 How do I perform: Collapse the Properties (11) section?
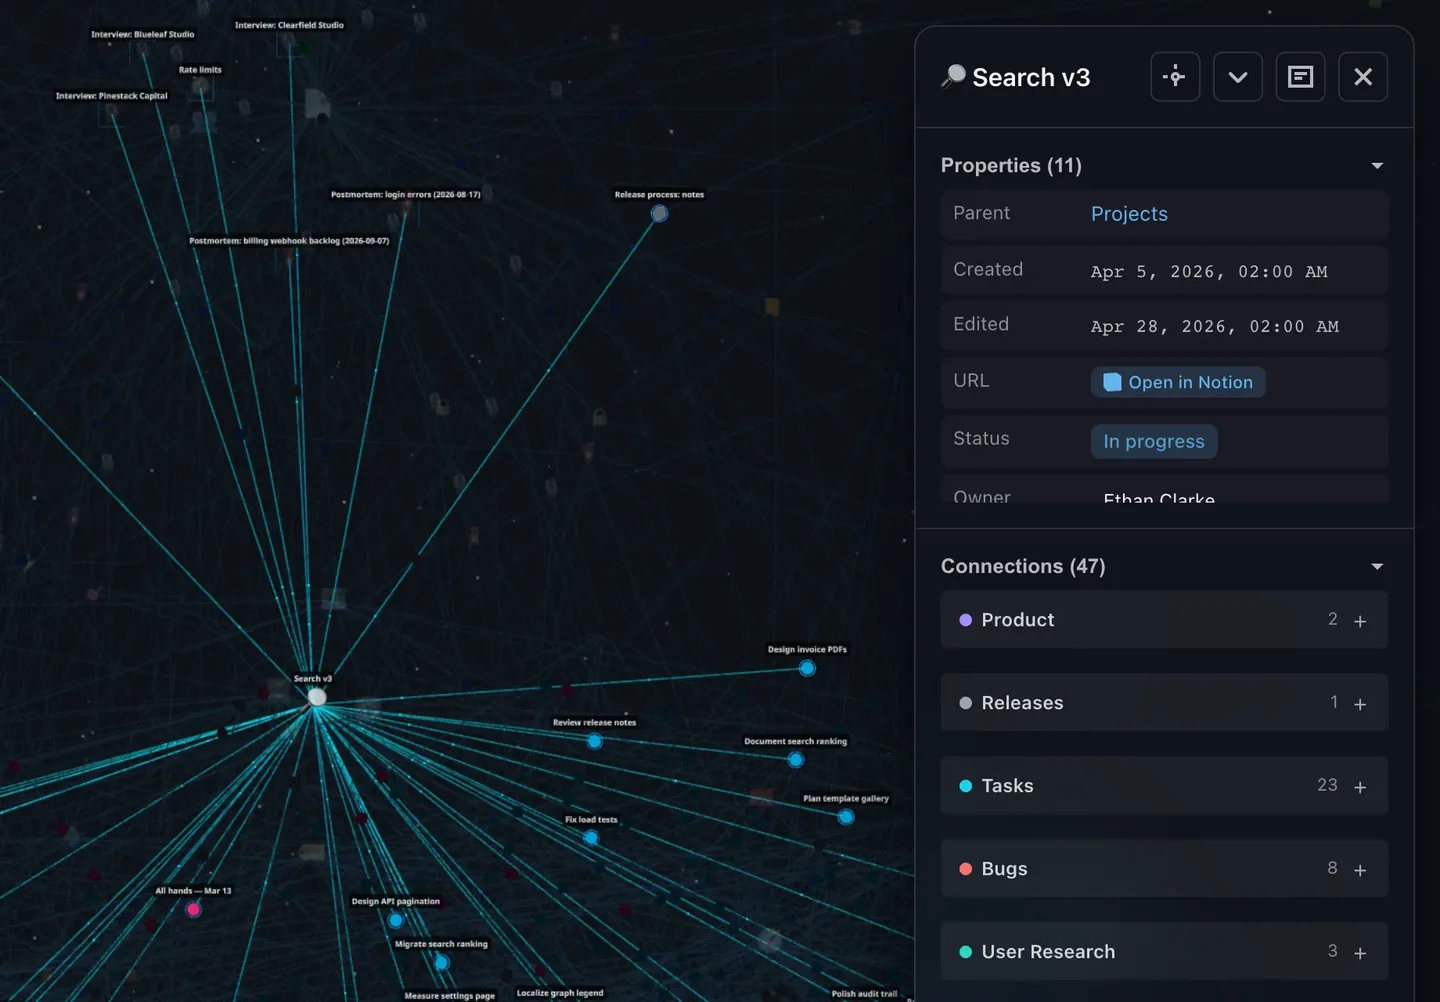click(x=1377, y=166)
